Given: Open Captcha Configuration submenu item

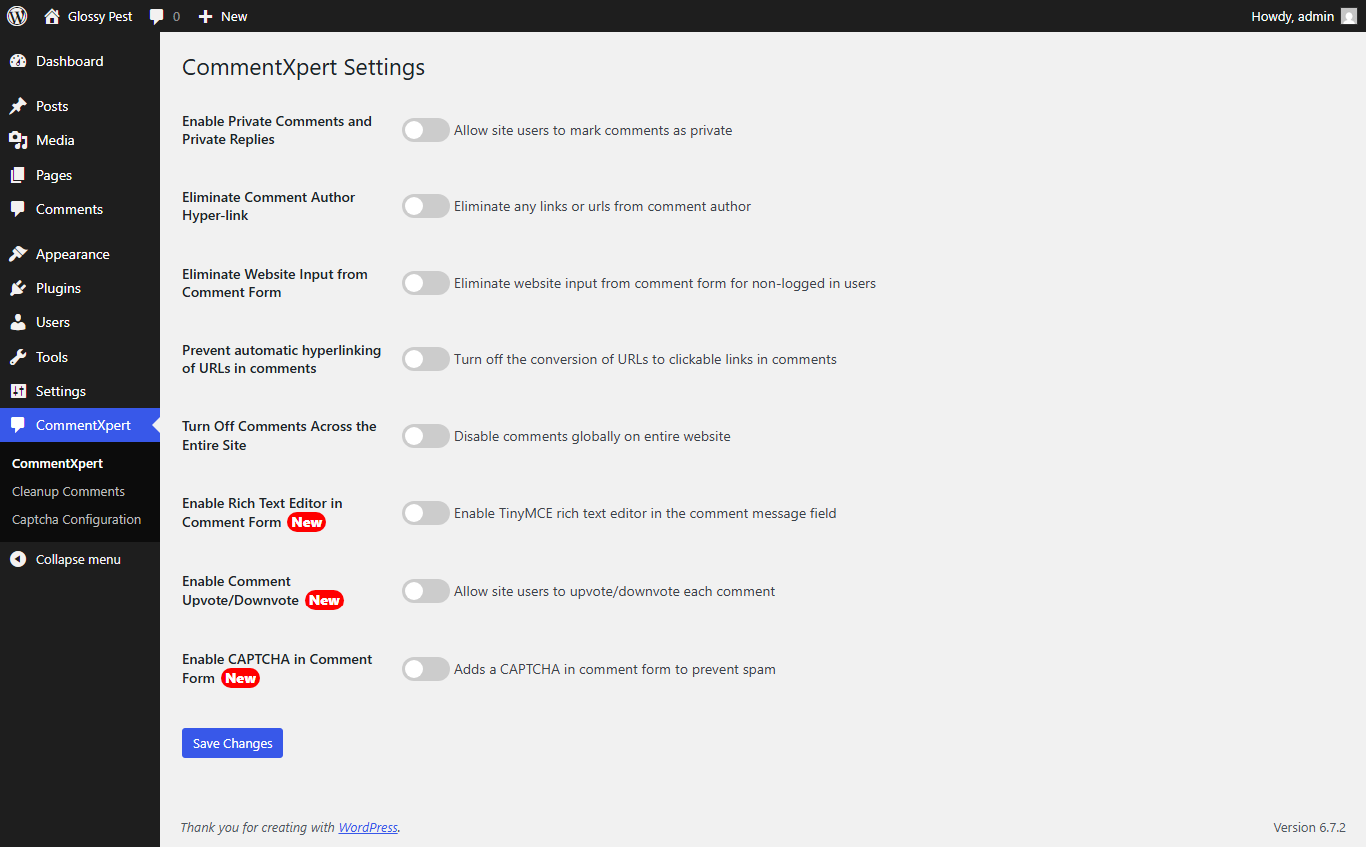Looking at the screenshot, I should 76,519.
